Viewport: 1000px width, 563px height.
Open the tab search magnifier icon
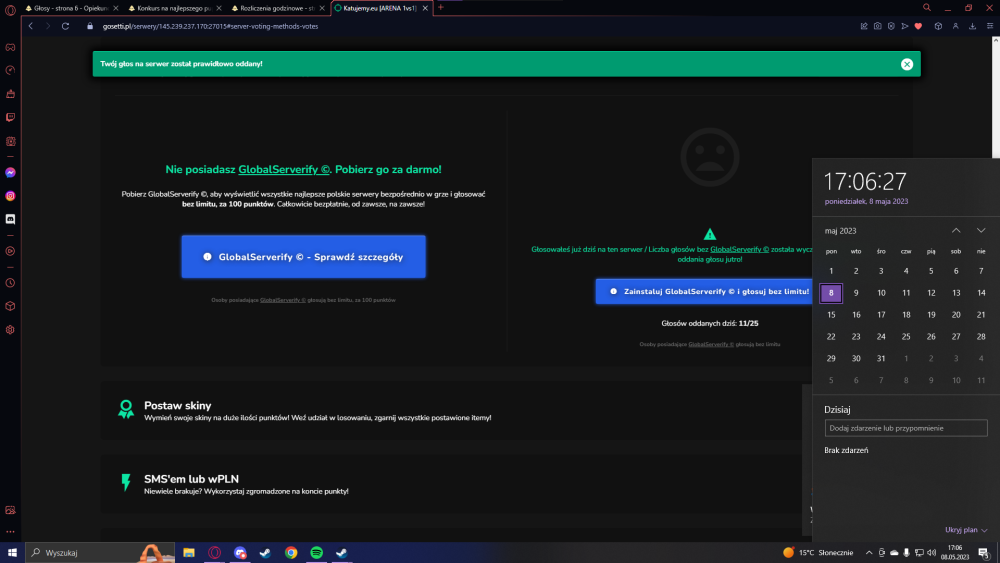click(x=927, y=8)
